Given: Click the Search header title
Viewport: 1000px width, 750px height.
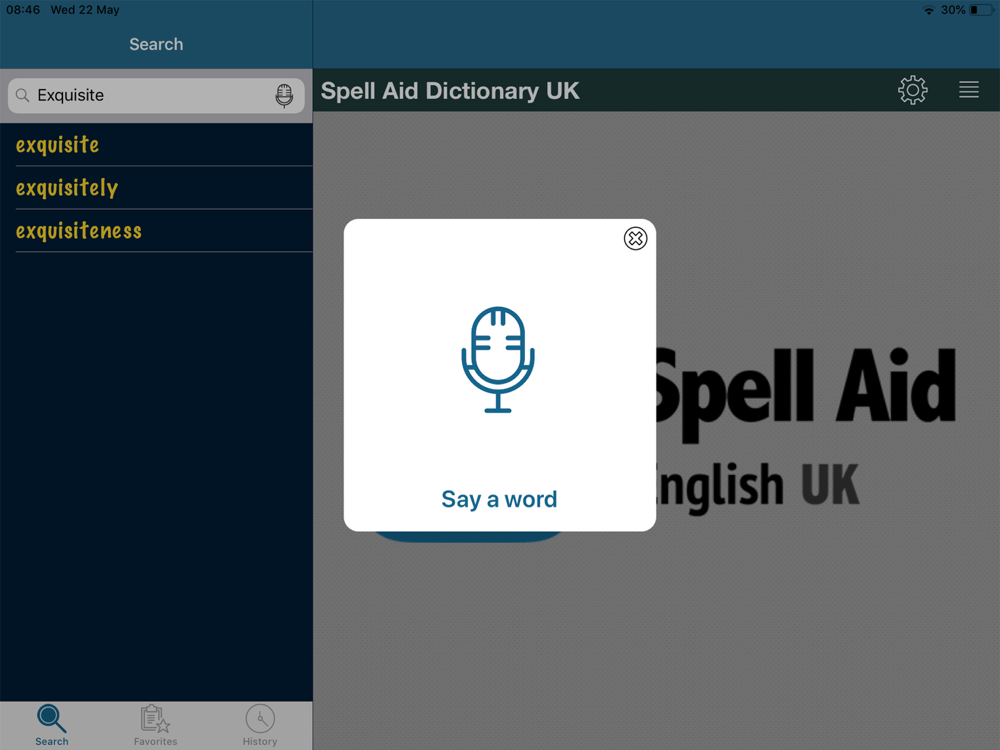Looking at the screenshot, I should (x=156, y=44).
